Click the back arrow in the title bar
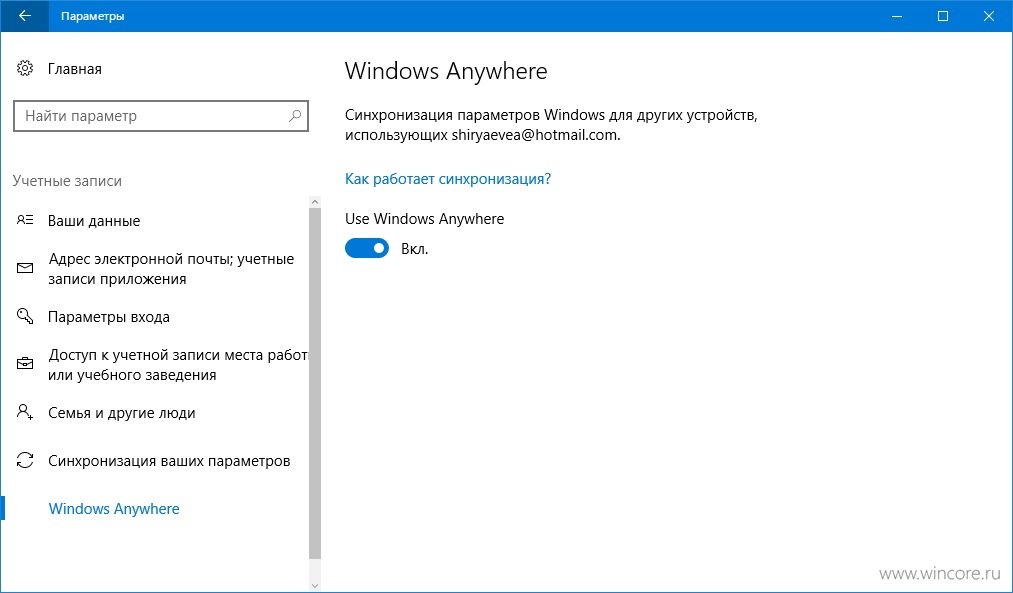 click(25, 16)
